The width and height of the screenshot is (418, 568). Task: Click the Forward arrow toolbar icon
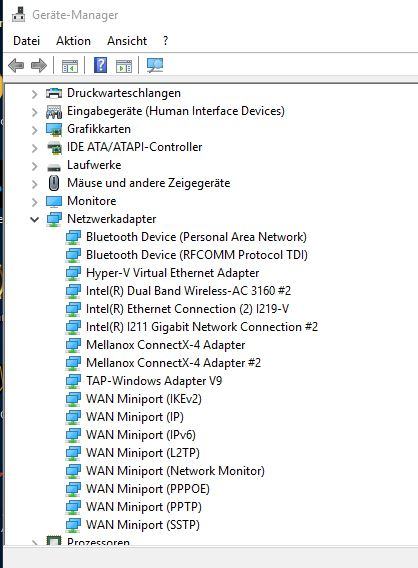[x=39, y=66]
